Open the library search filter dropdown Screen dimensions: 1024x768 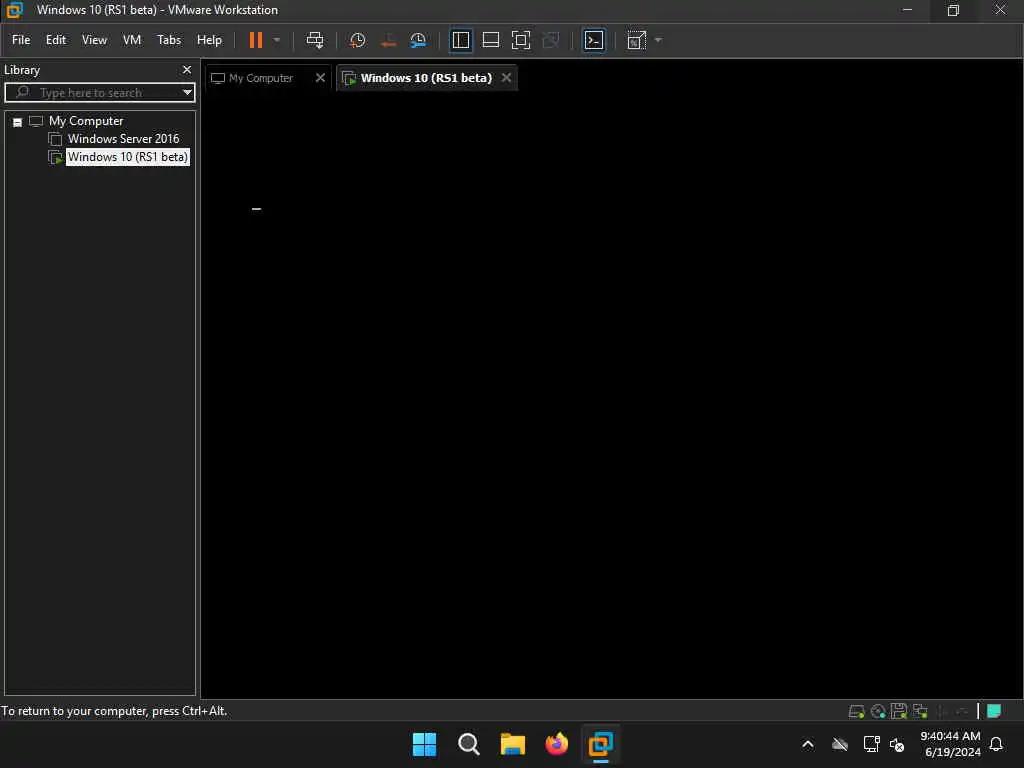(x=187, y=93)
